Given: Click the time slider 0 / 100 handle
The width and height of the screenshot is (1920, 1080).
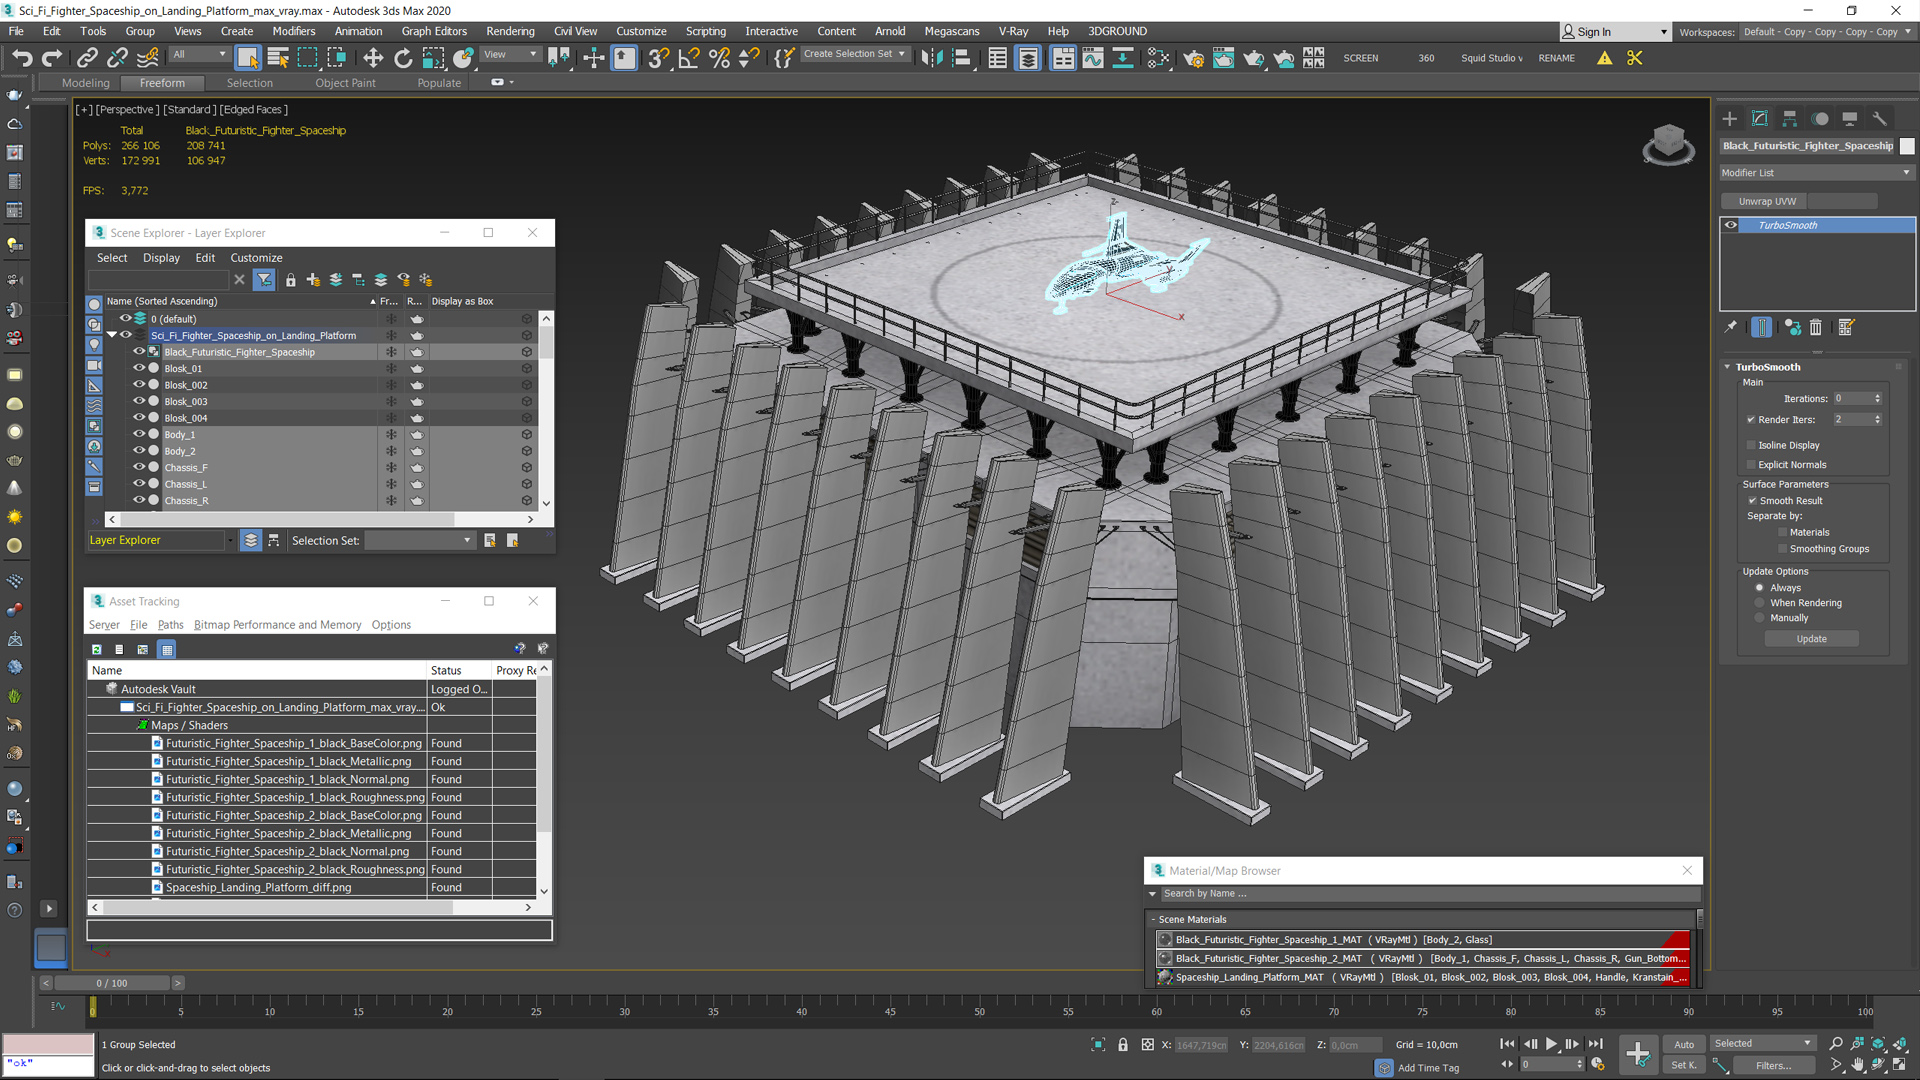Looking at the screenshot, I should click(x=111, y=983).
